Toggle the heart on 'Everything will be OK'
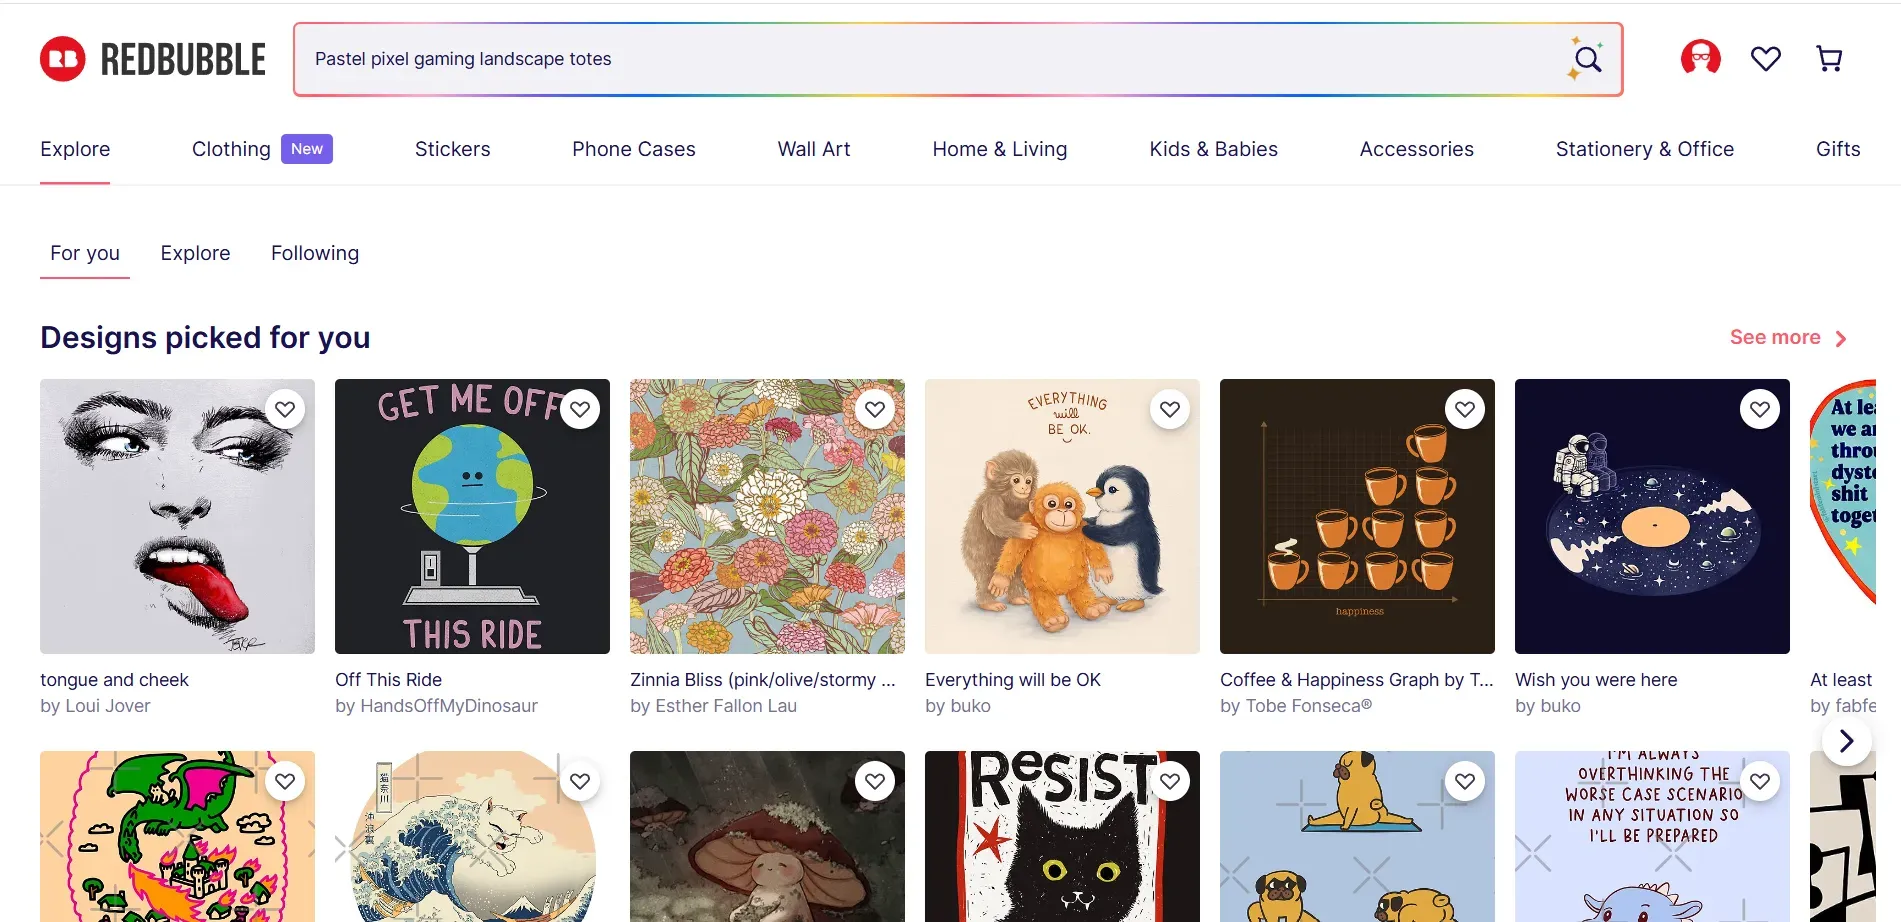The width and height of the screenshot is (1901, 922). point(1169,409)
